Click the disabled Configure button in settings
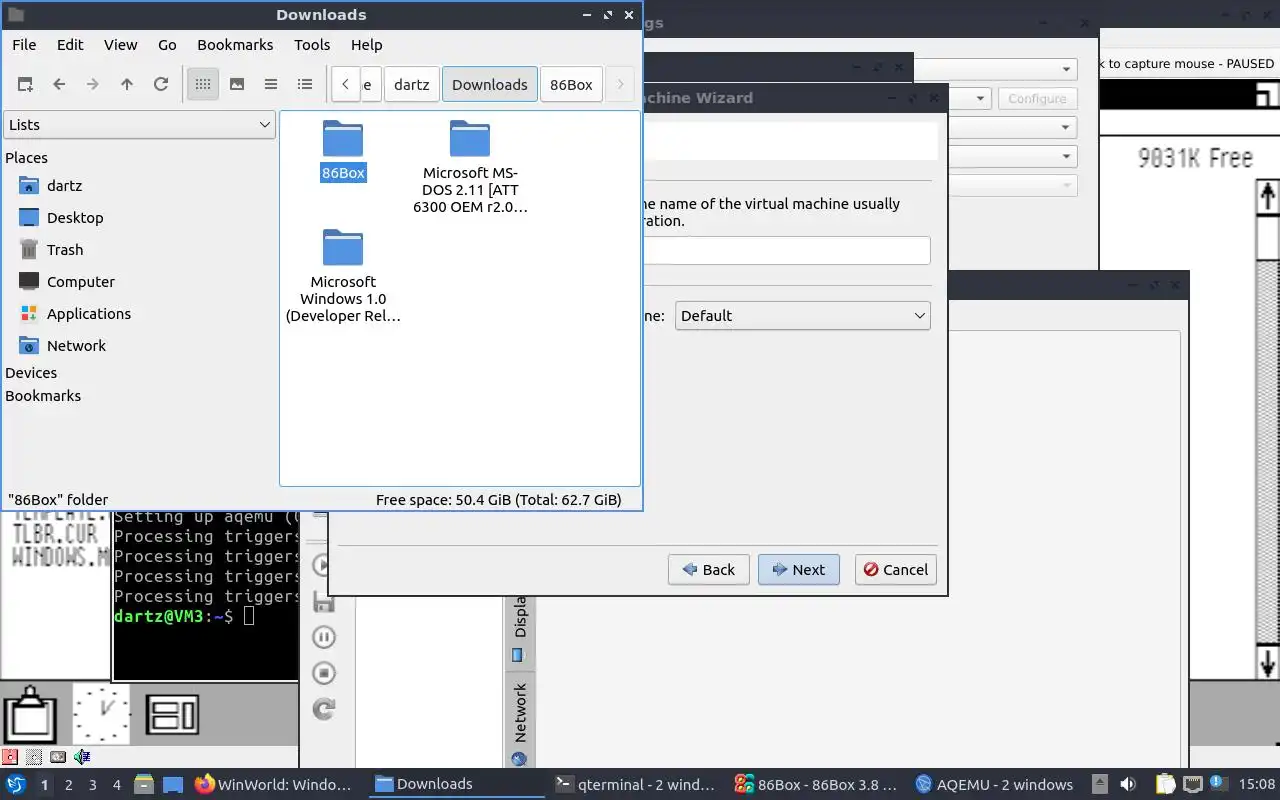 point(1037,99)
